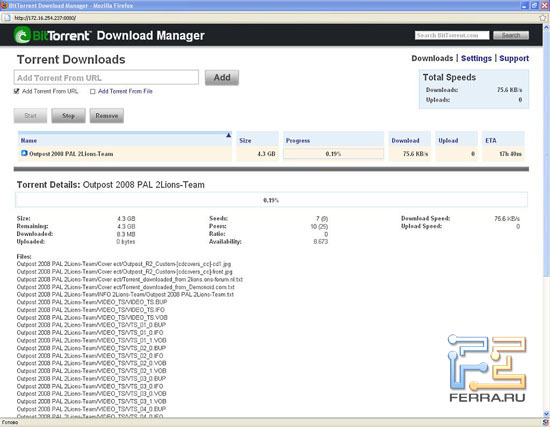Viewport: 550px width, 427px height.
Task: Click the VIDEO_TS.BUP file line
Action: 92,302
